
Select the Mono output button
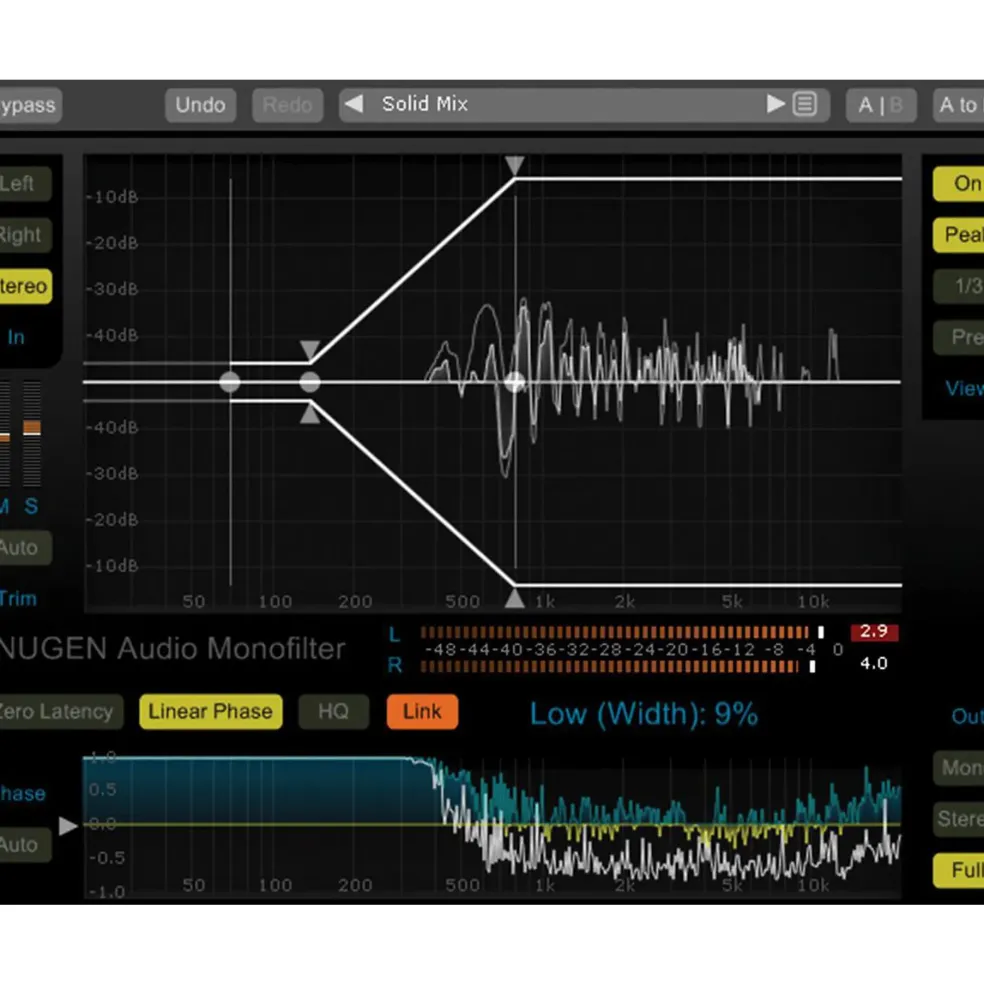pos(959,768)
